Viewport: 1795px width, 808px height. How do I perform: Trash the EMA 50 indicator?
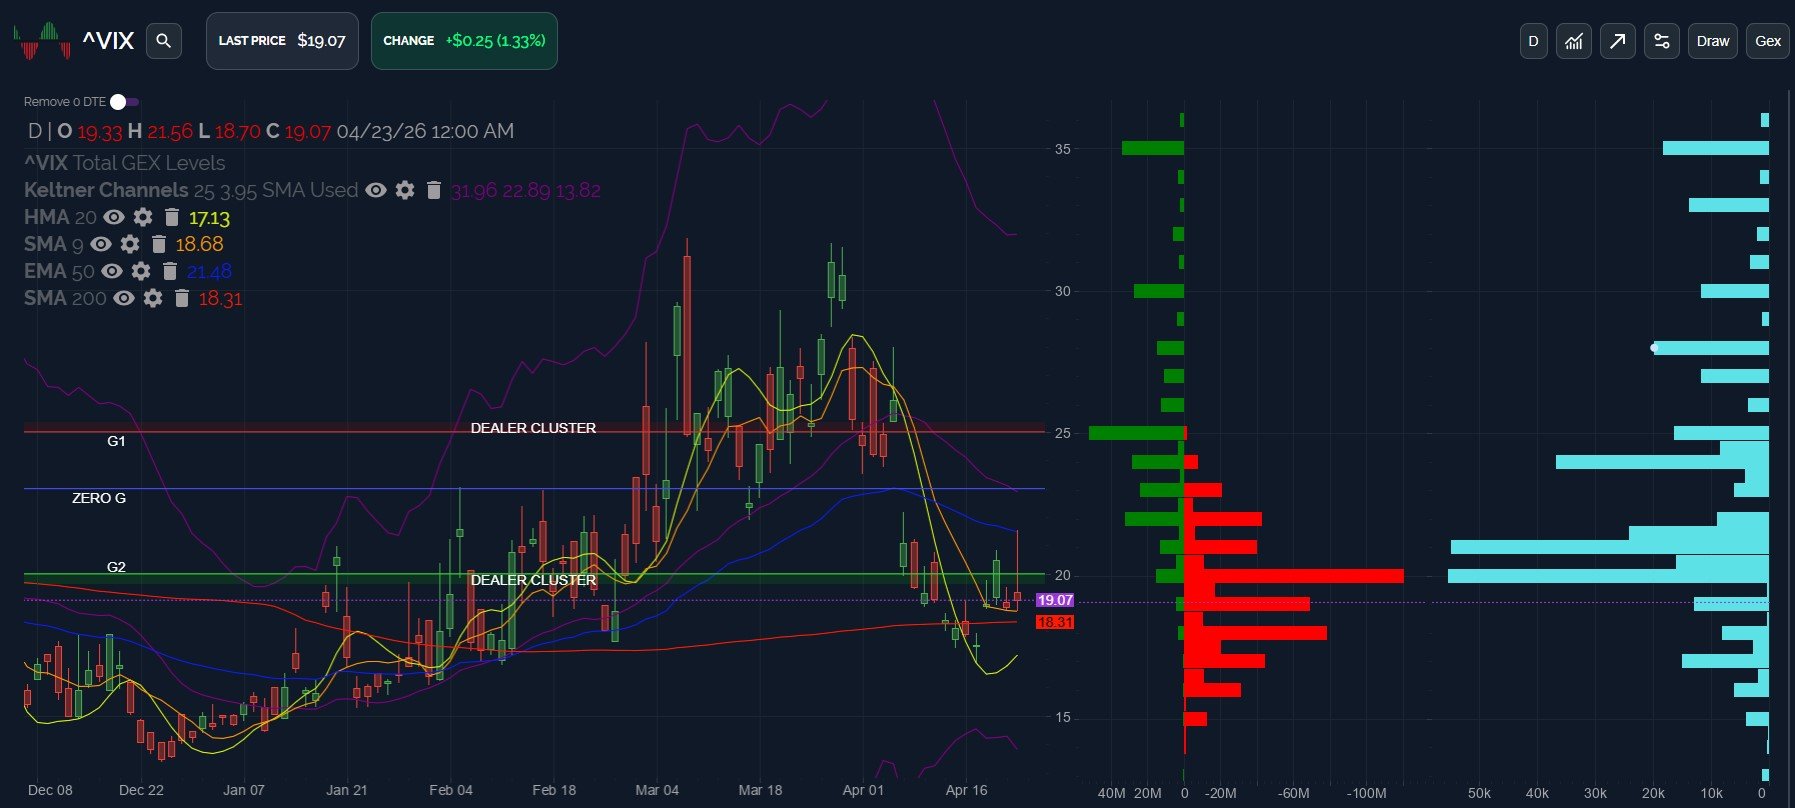click(x=169, y=271)
